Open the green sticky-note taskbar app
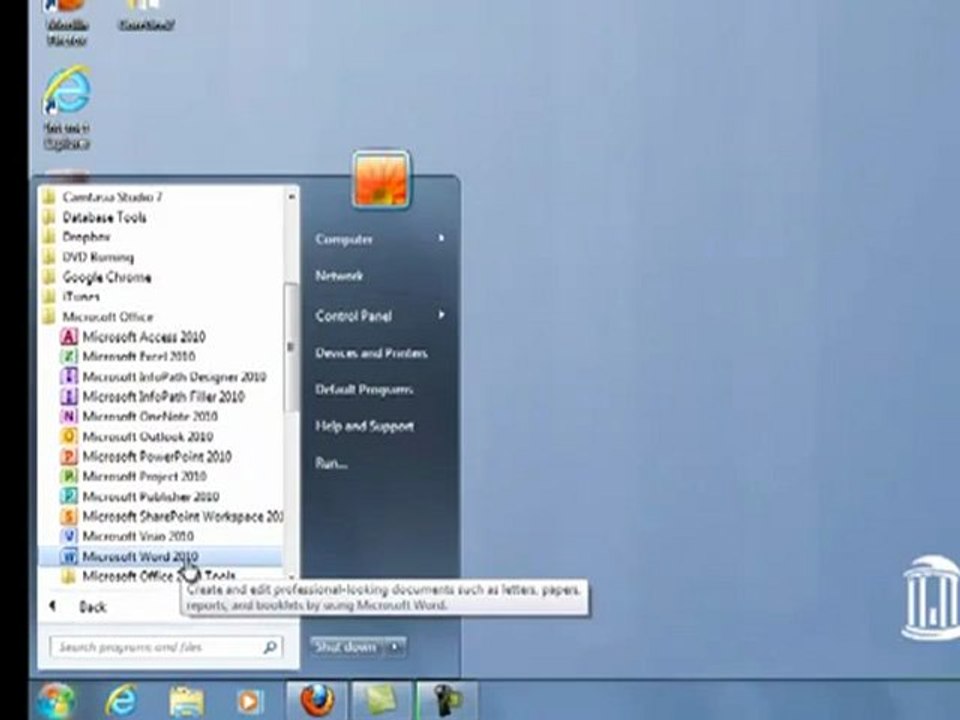This screenshot has height=720, width=960. pyautogui.click(x=381, y=701)
